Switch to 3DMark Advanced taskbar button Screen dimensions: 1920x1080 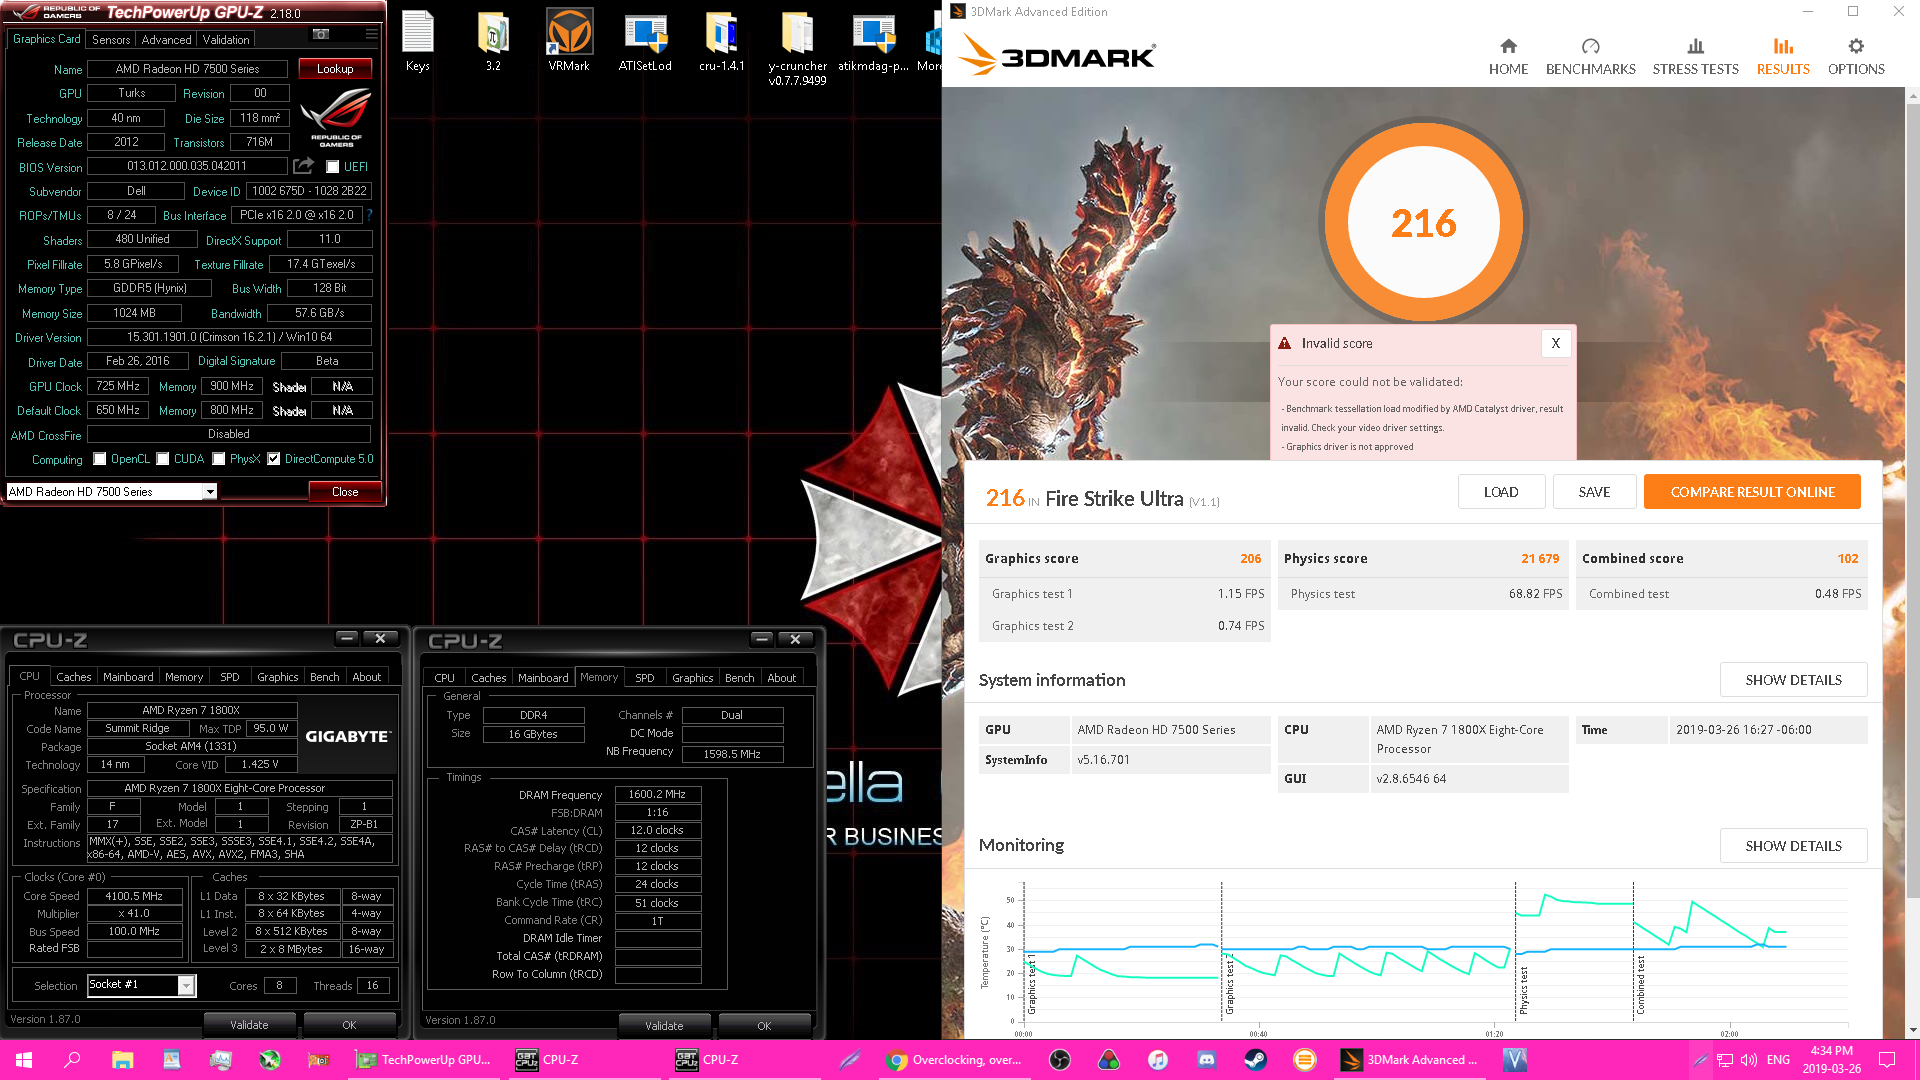(x=1410, y=1060)
